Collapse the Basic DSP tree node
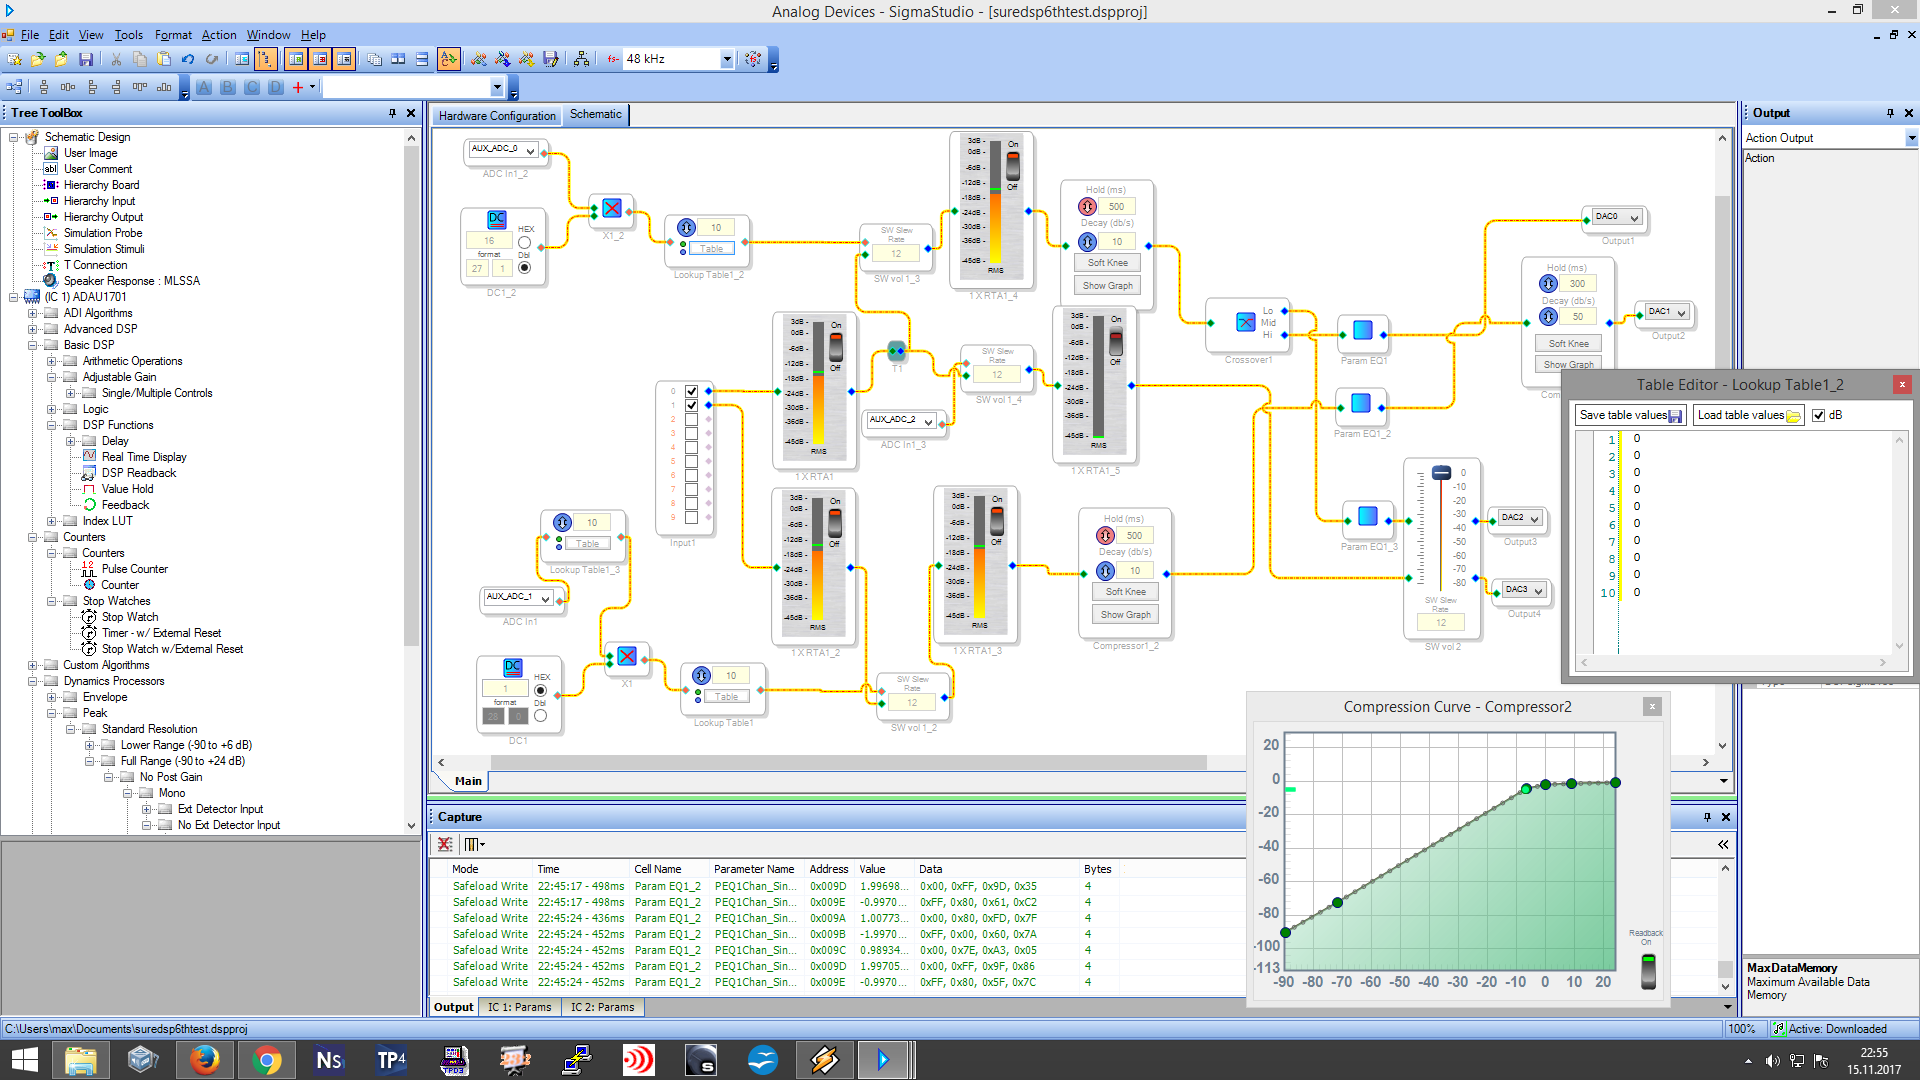Image resolution: width=1920 pixels, height=1080 pixels. 32,345
